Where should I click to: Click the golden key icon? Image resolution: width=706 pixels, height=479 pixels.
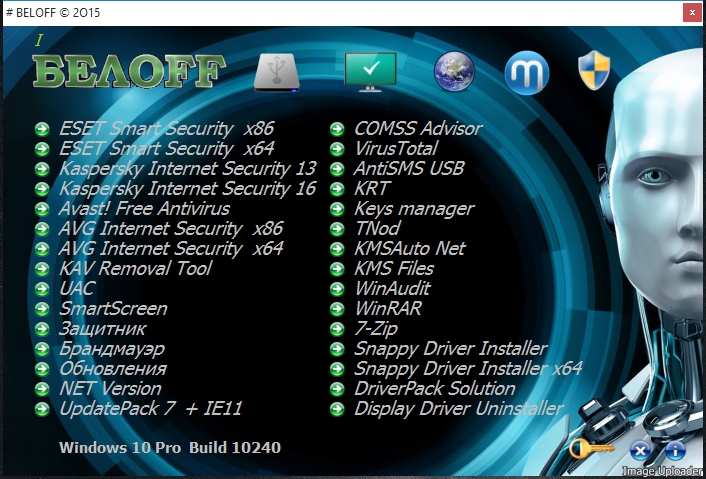(x=591, y=448)
